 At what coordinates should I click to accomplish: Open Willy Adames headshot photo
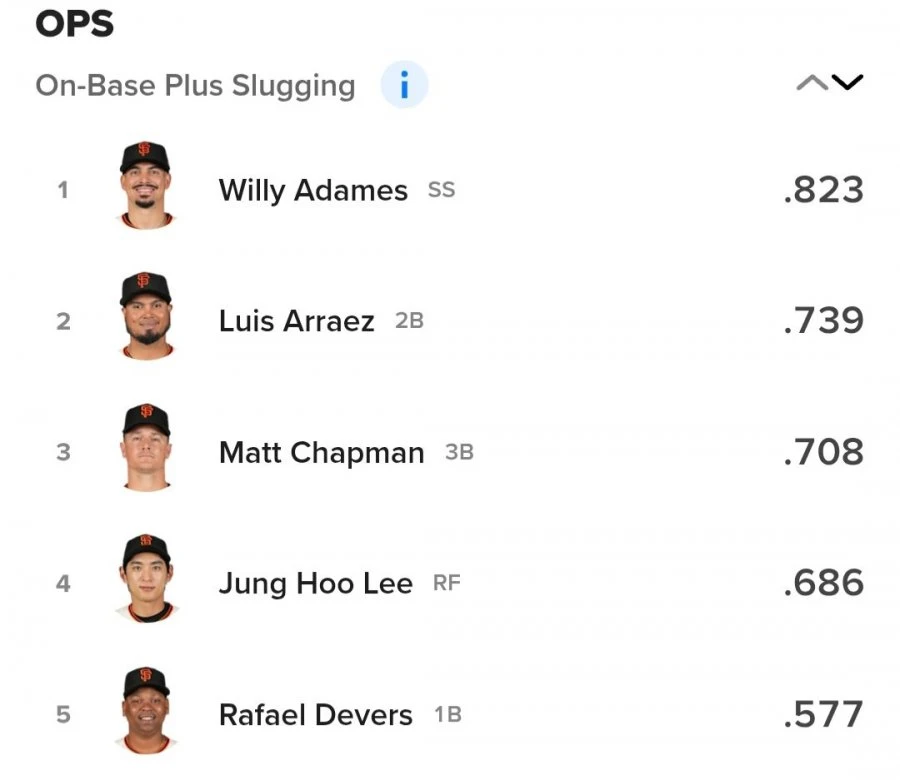[146, 185]
